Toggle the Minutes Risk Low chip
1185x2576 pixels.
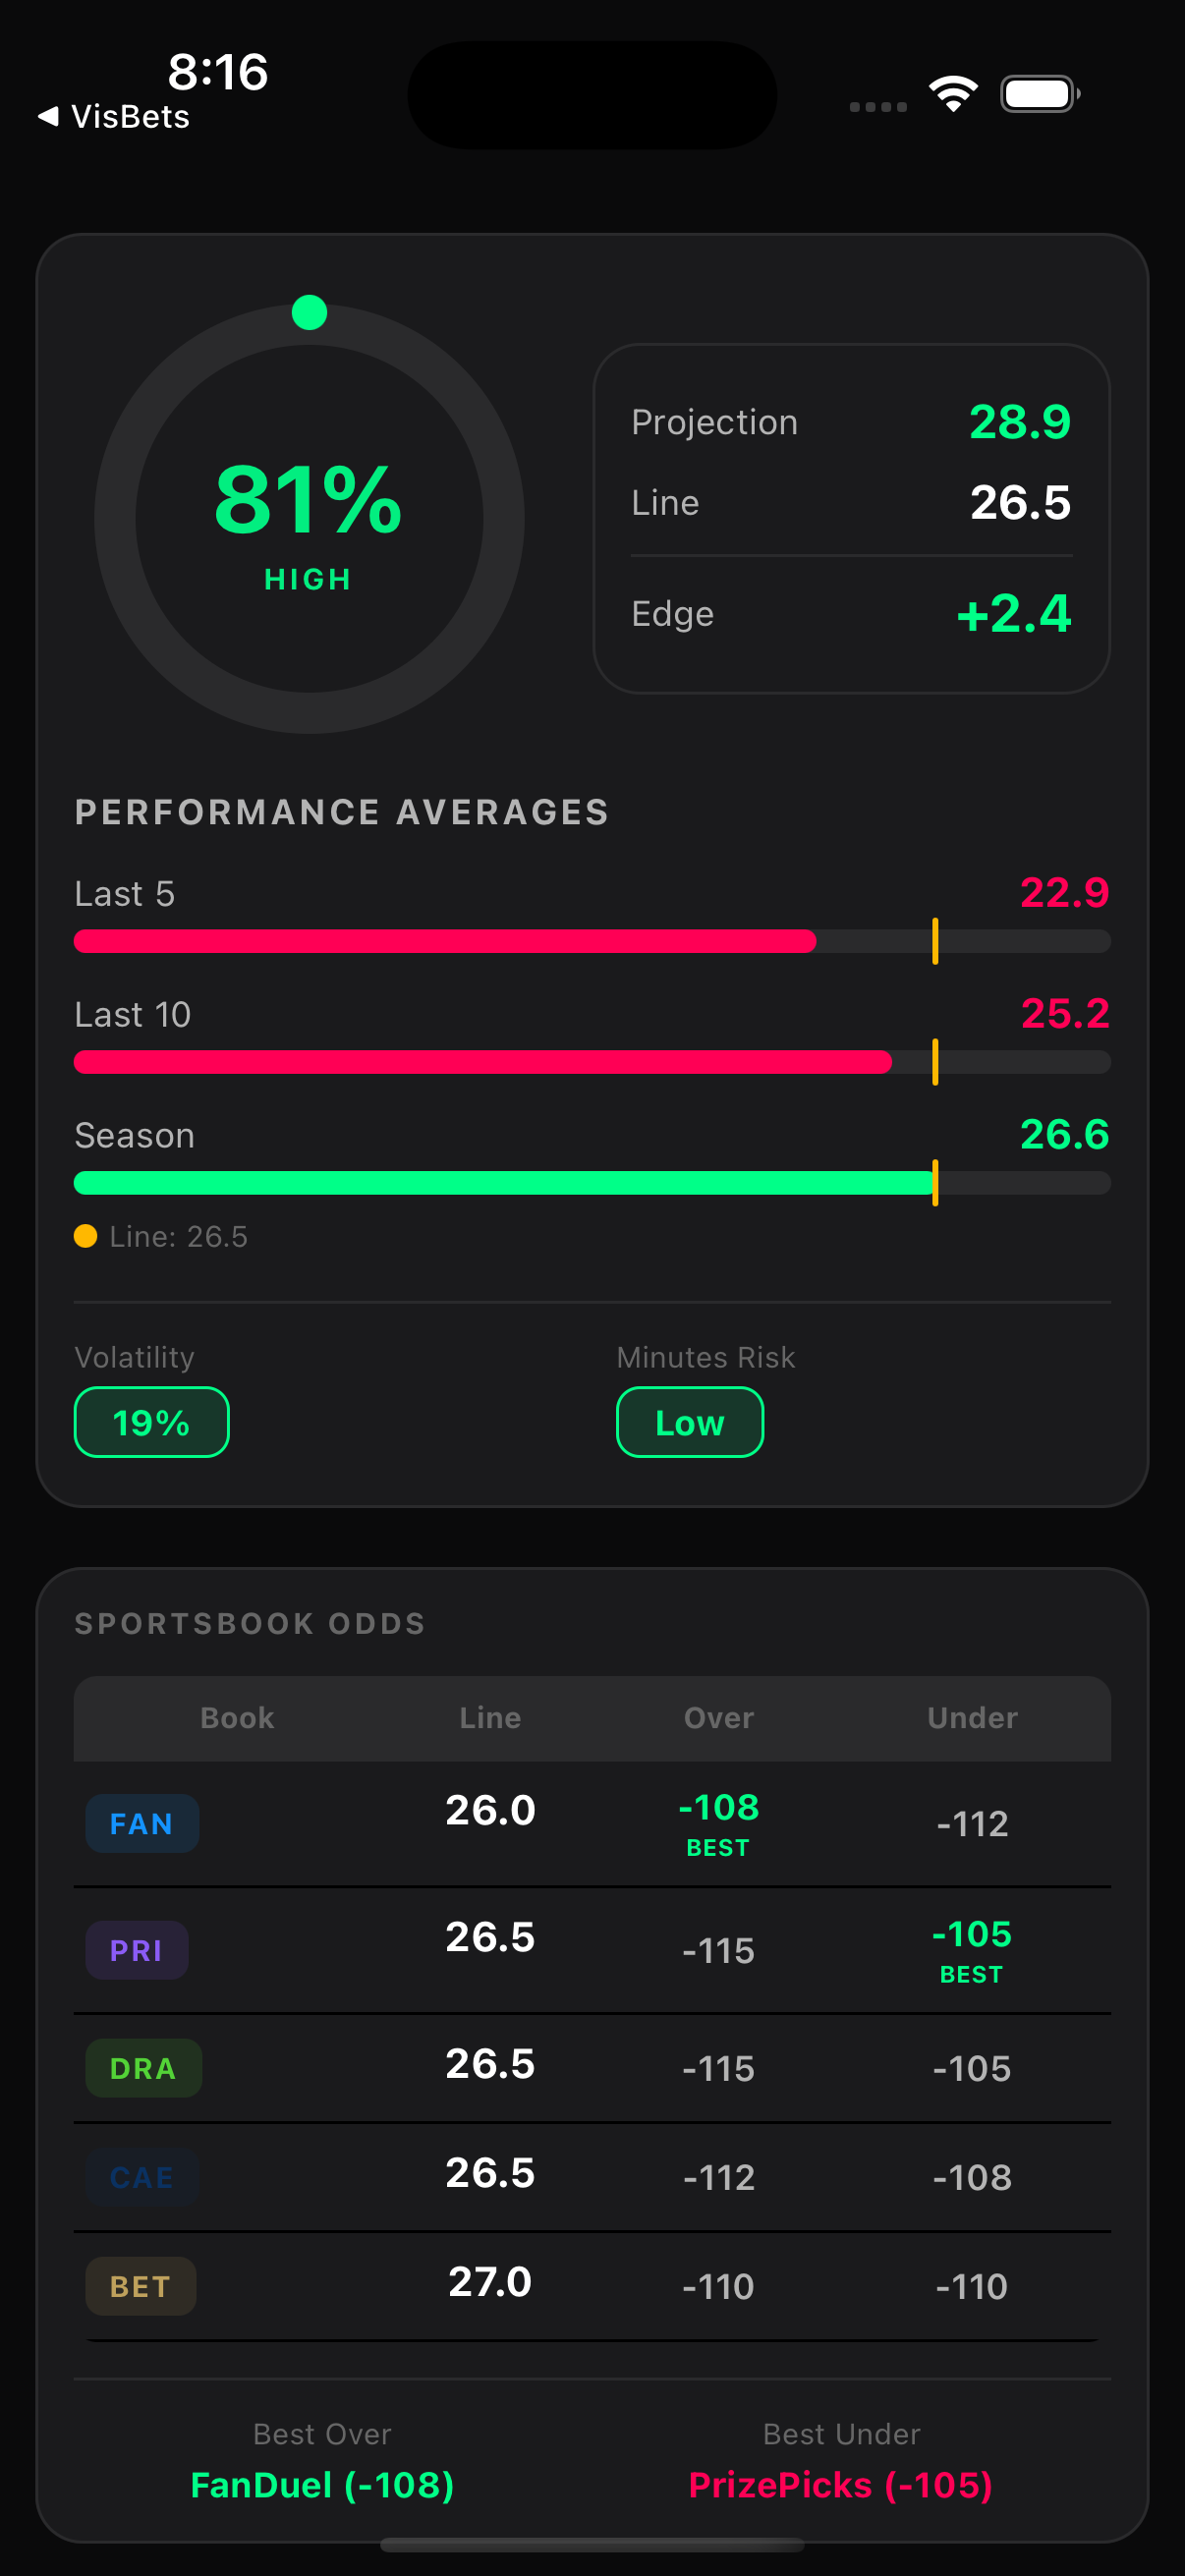(x=689, y=1421)
